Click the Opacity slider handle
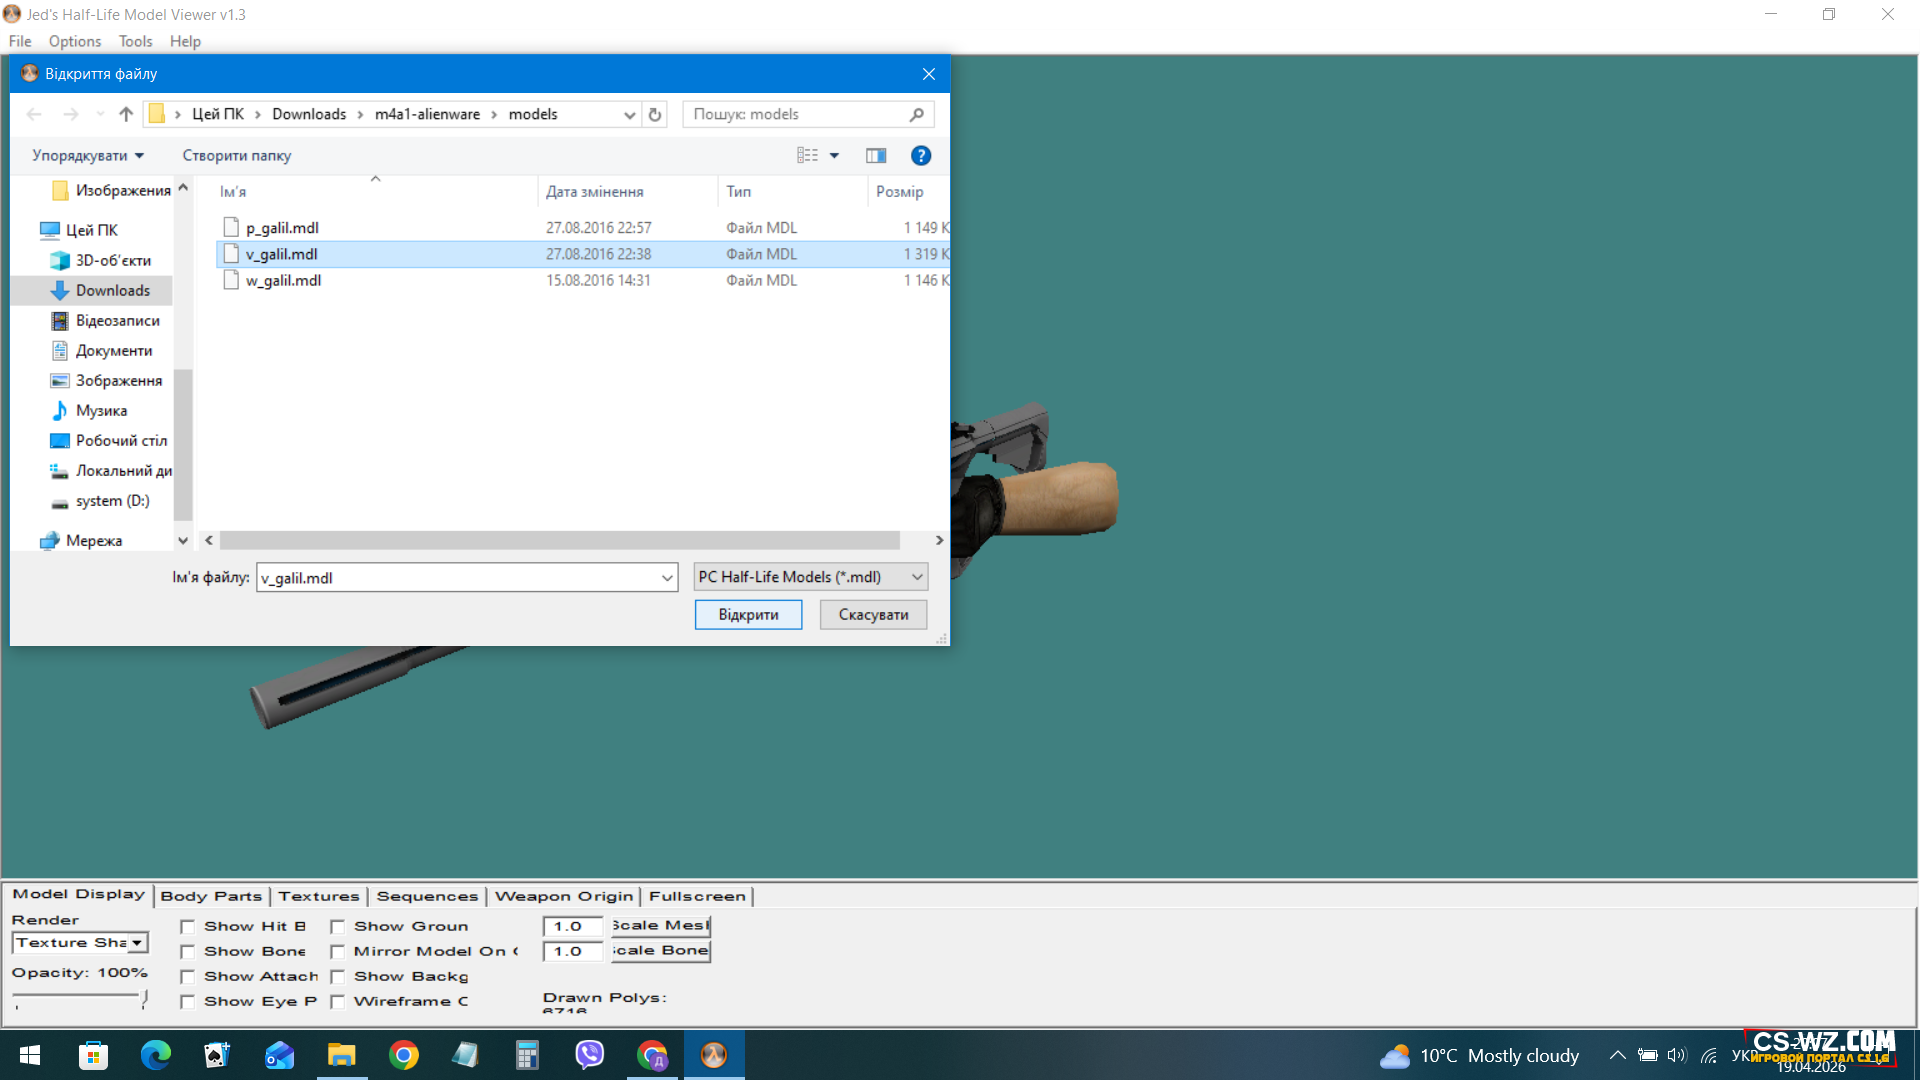The image size is (1920, 1080). (145, 997)
